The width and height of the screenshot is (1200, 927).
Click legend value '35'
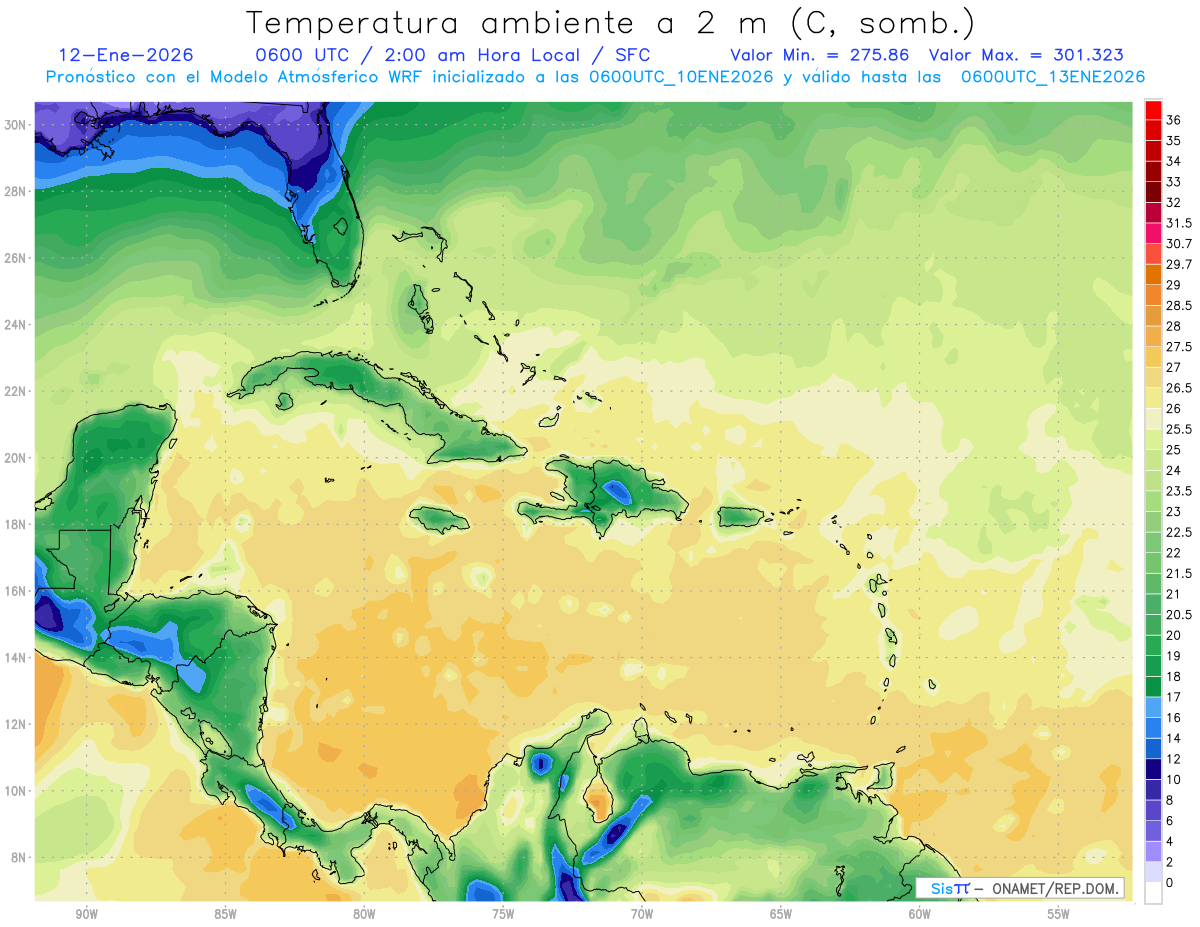(x=1174, y=141)
